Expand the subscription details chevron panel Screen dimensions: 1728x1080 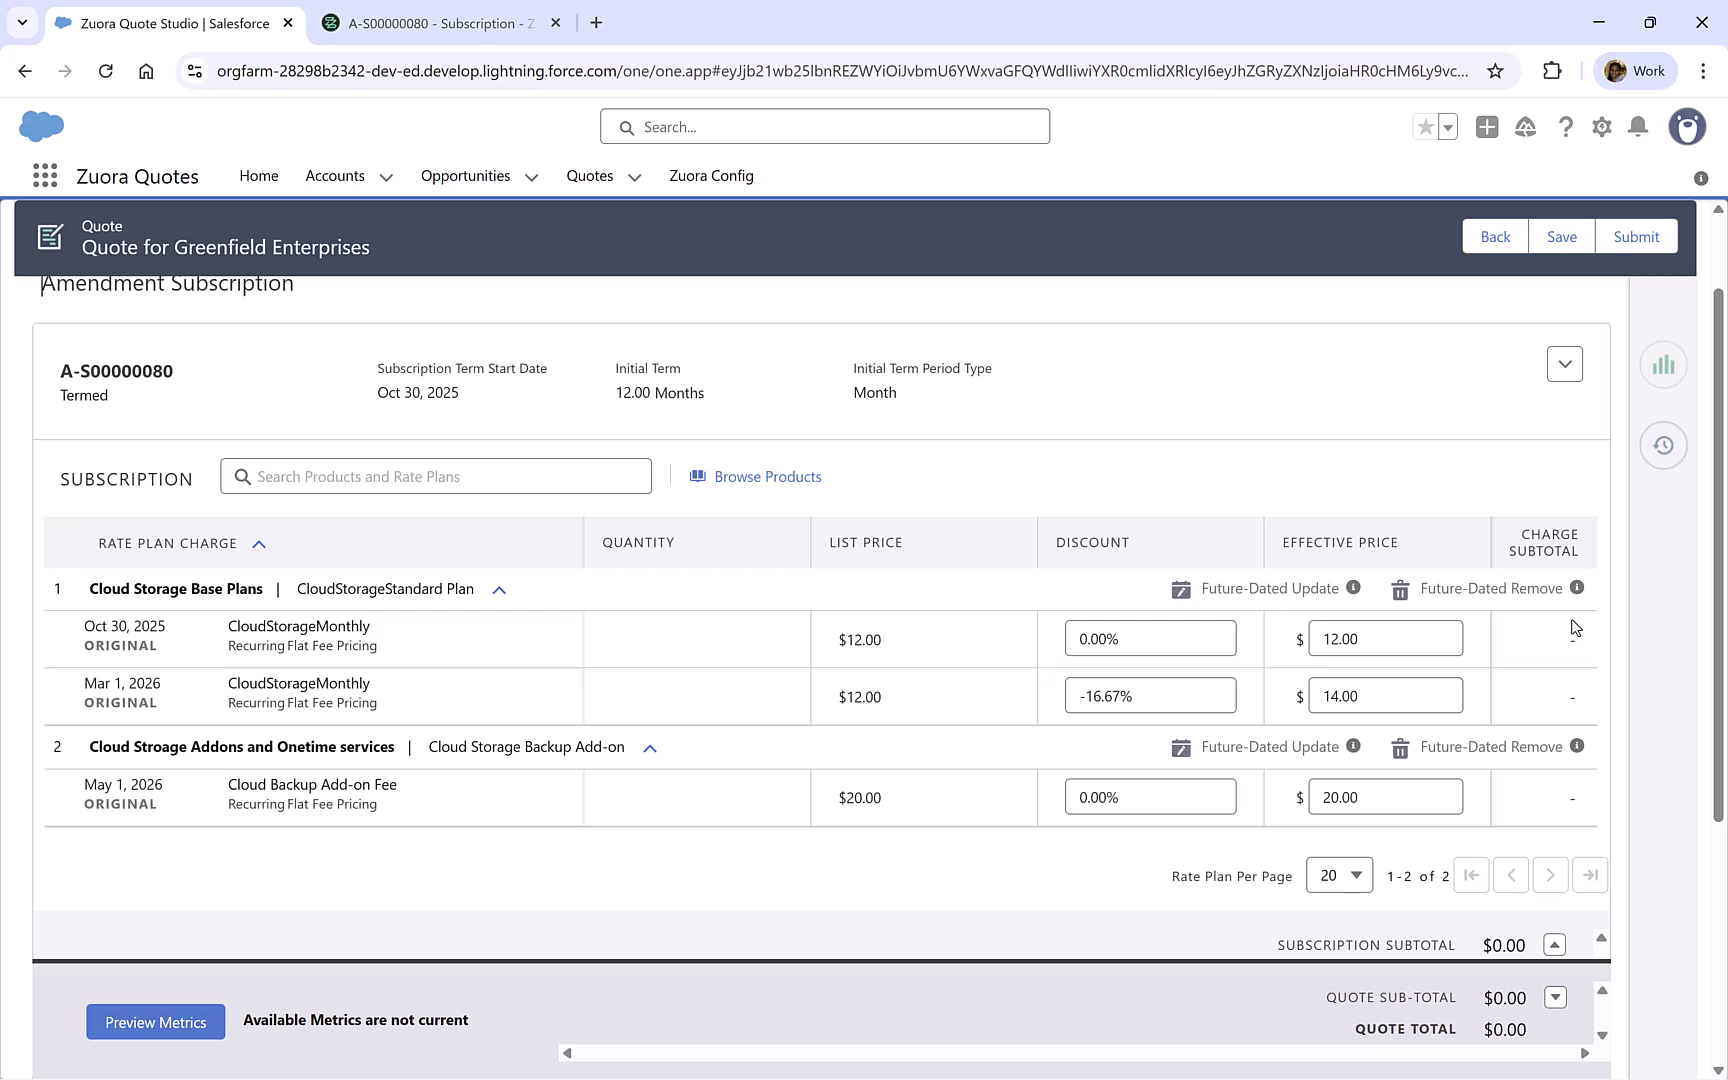tap(1564, 364)
